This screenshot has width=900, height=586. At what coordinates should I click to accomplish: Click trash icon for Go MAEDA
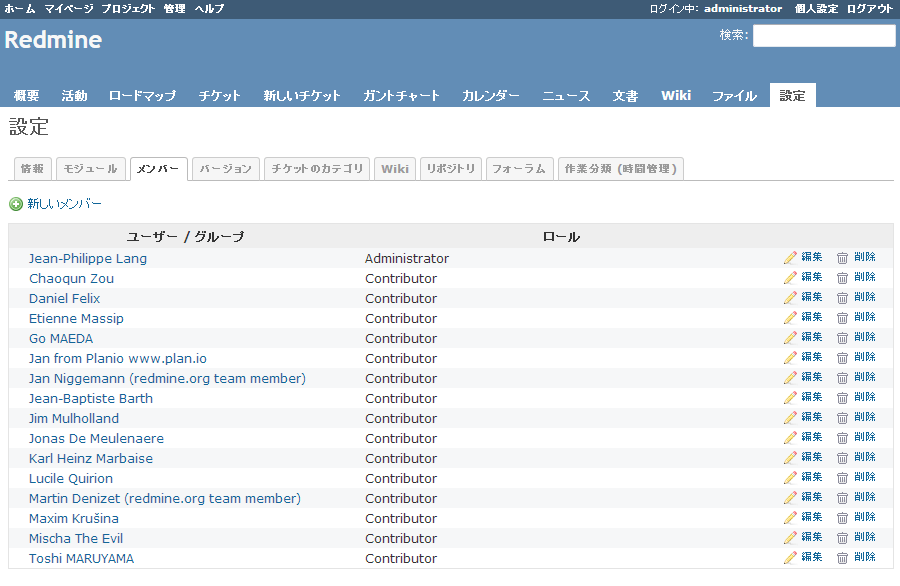pos(842,337)
